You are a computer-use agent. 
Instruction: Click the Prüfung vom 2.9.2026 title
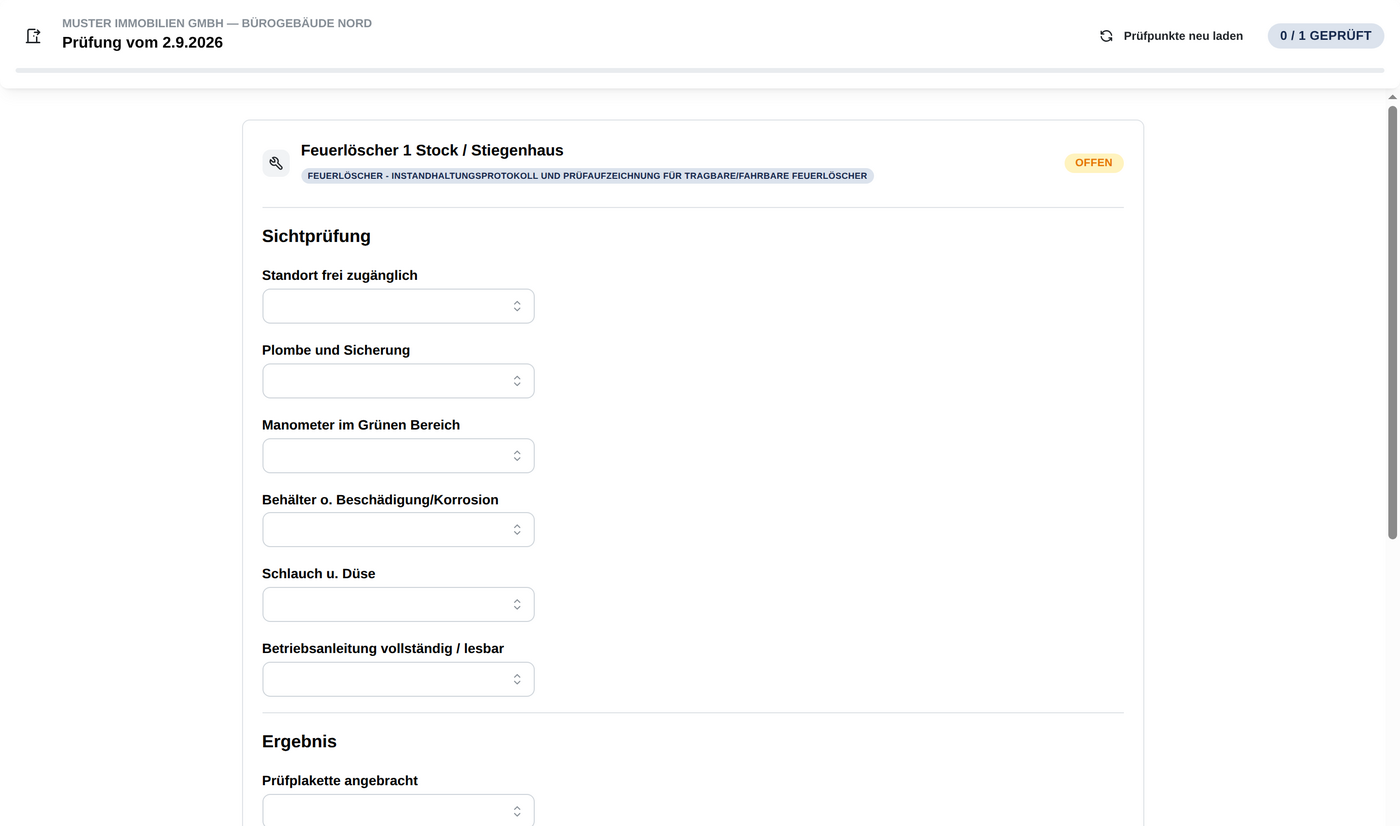[142, 42]
